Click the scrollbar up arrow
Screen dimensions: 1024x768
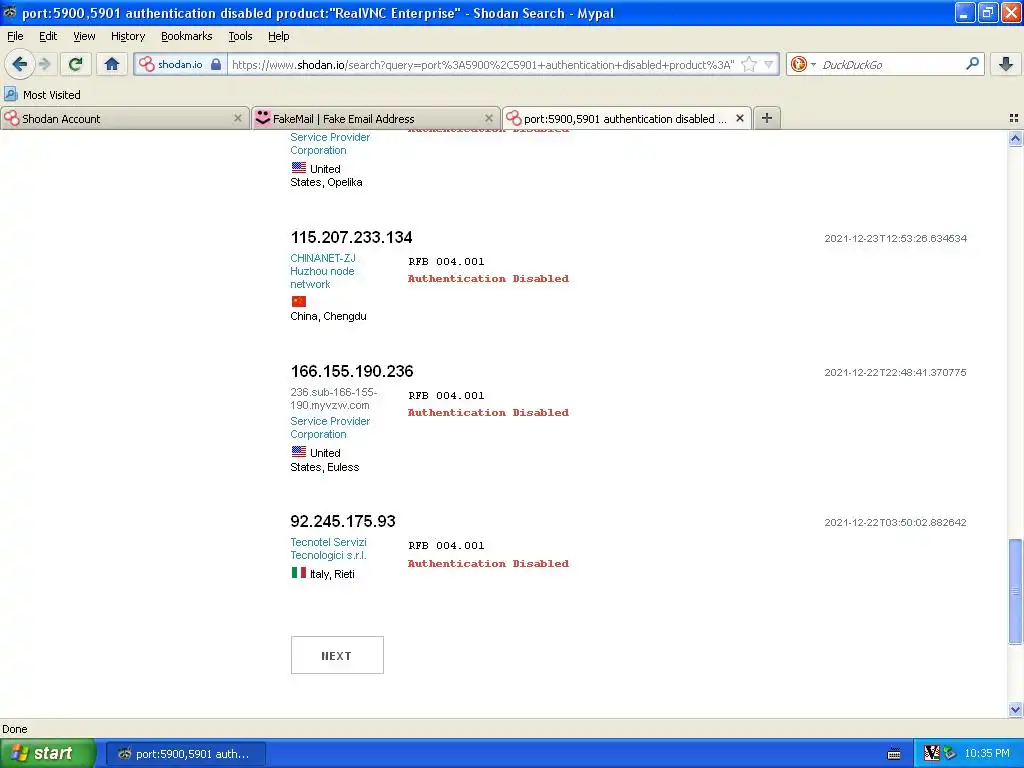[x=1015, y=138]
